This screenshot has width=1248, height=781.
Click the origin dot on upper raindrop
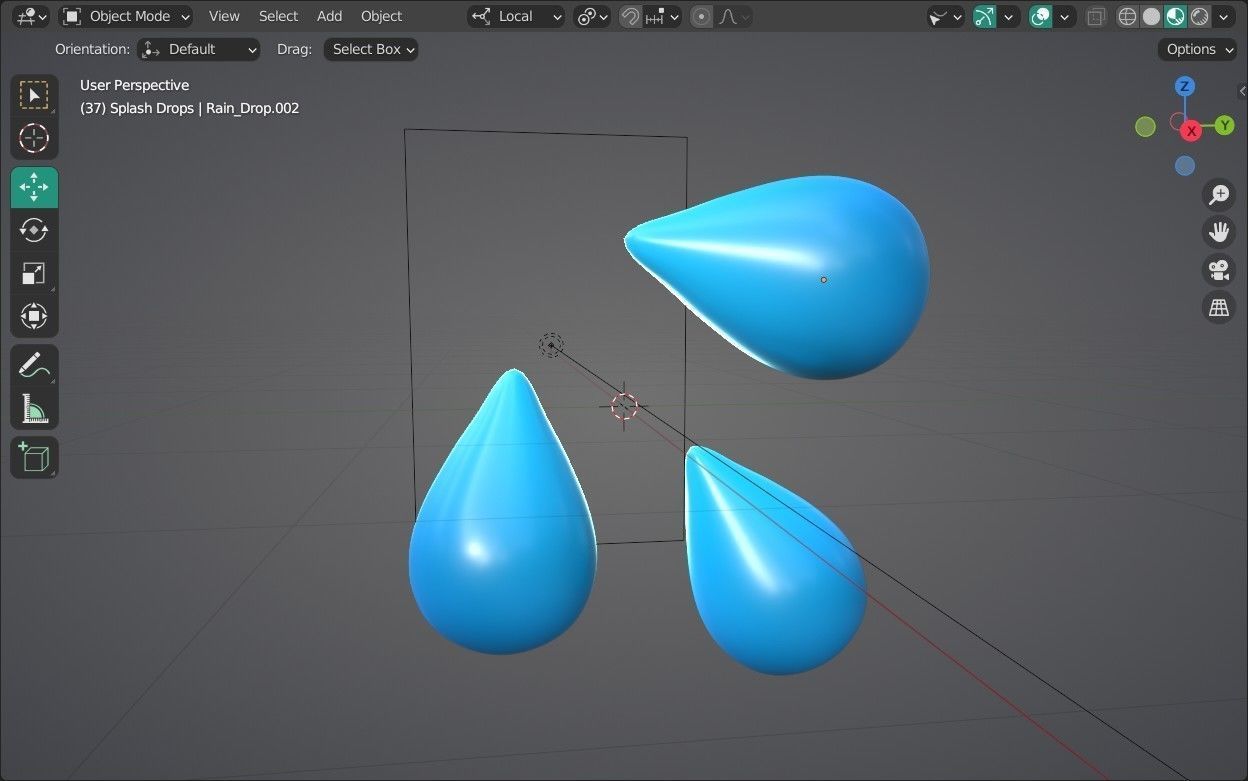(824, 280)
